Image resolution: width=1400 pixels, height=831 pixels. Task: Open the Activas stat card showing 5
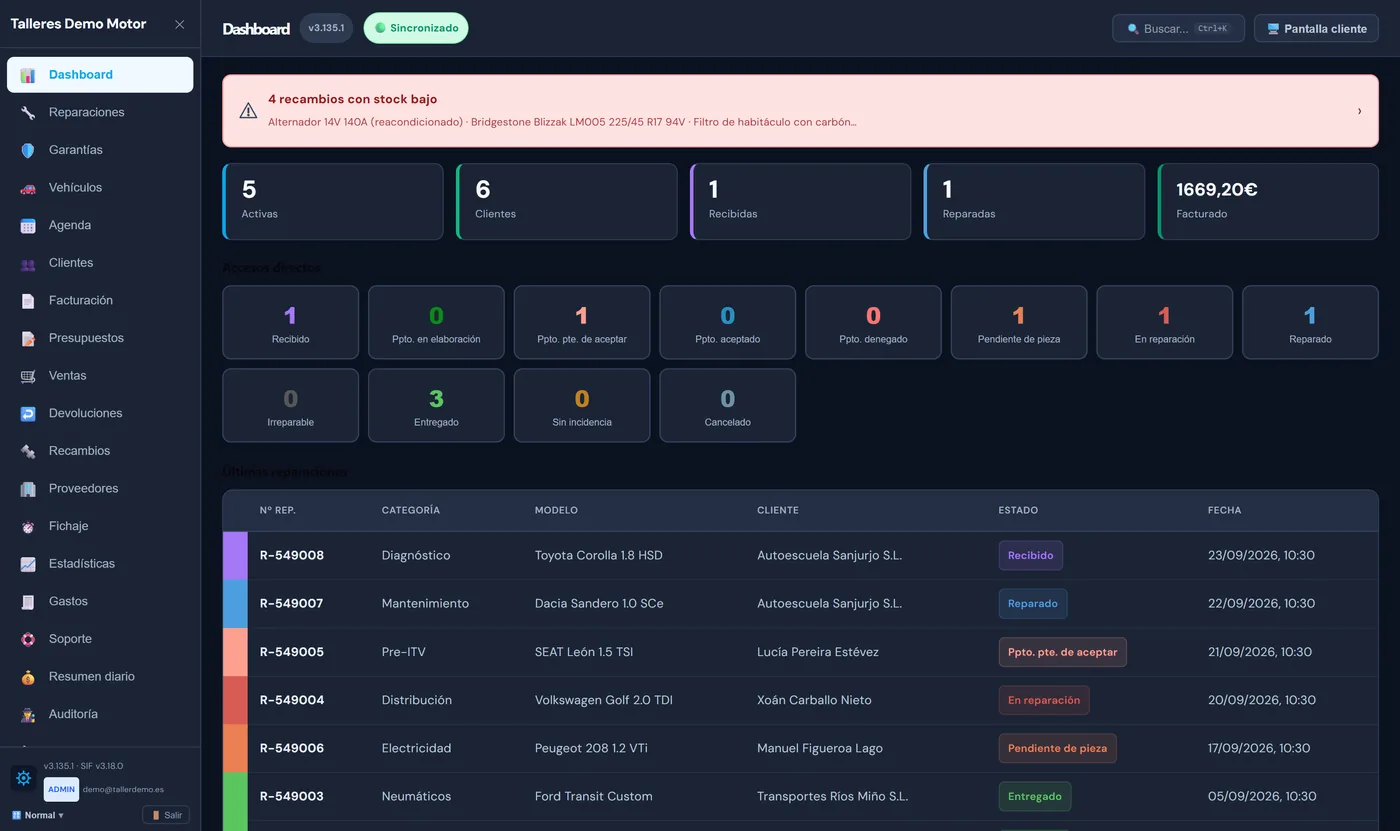[x=333, y=201]
